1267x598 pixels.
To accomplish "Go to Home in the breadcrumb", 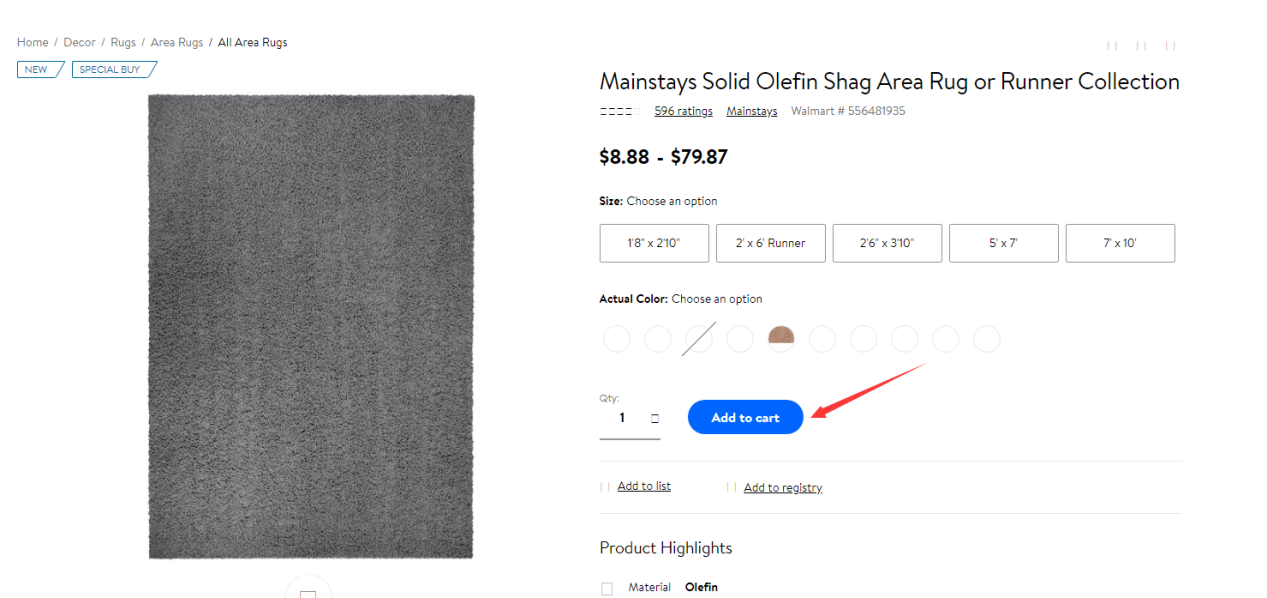I will (x=32, y=43).
